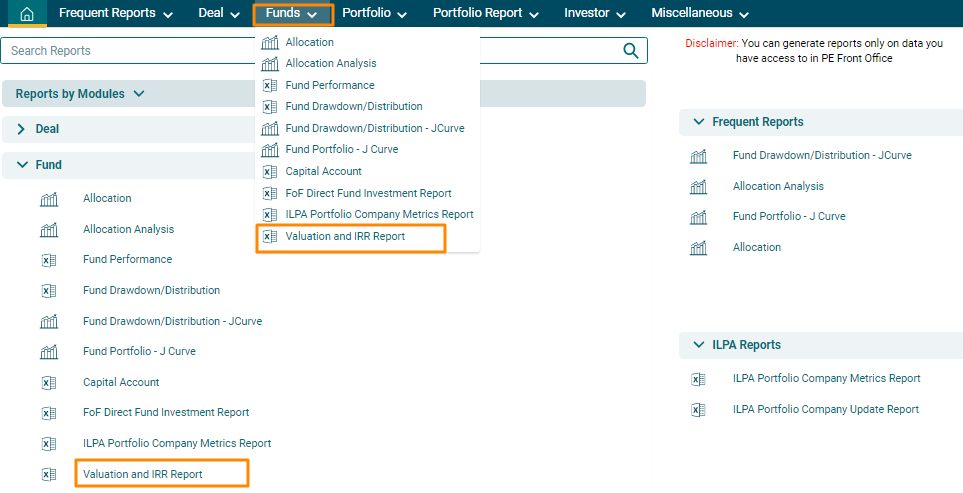Click the search magnifier icon
Viewport: 963px width, 493px height.
pyautogui.click(x=631, y=51)
